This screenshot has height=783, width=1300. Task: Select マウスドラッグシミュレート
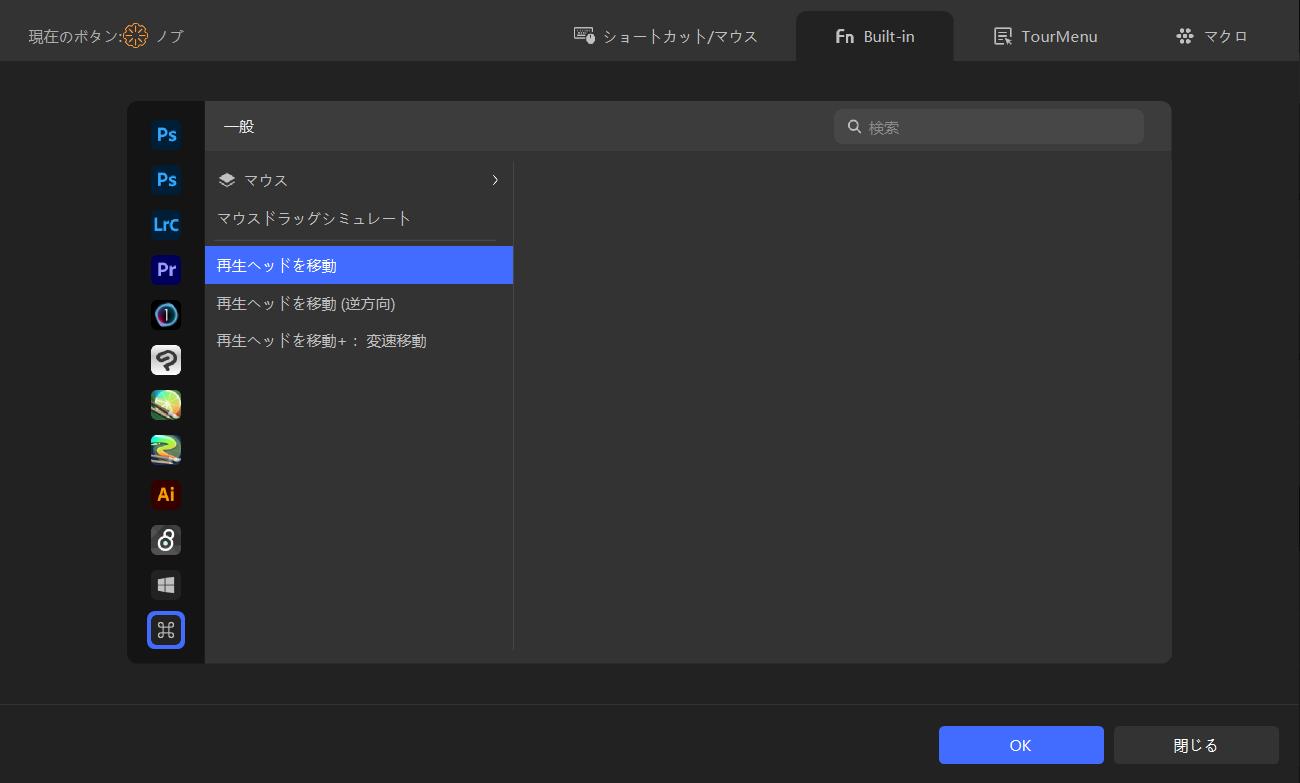coord(314,218)
